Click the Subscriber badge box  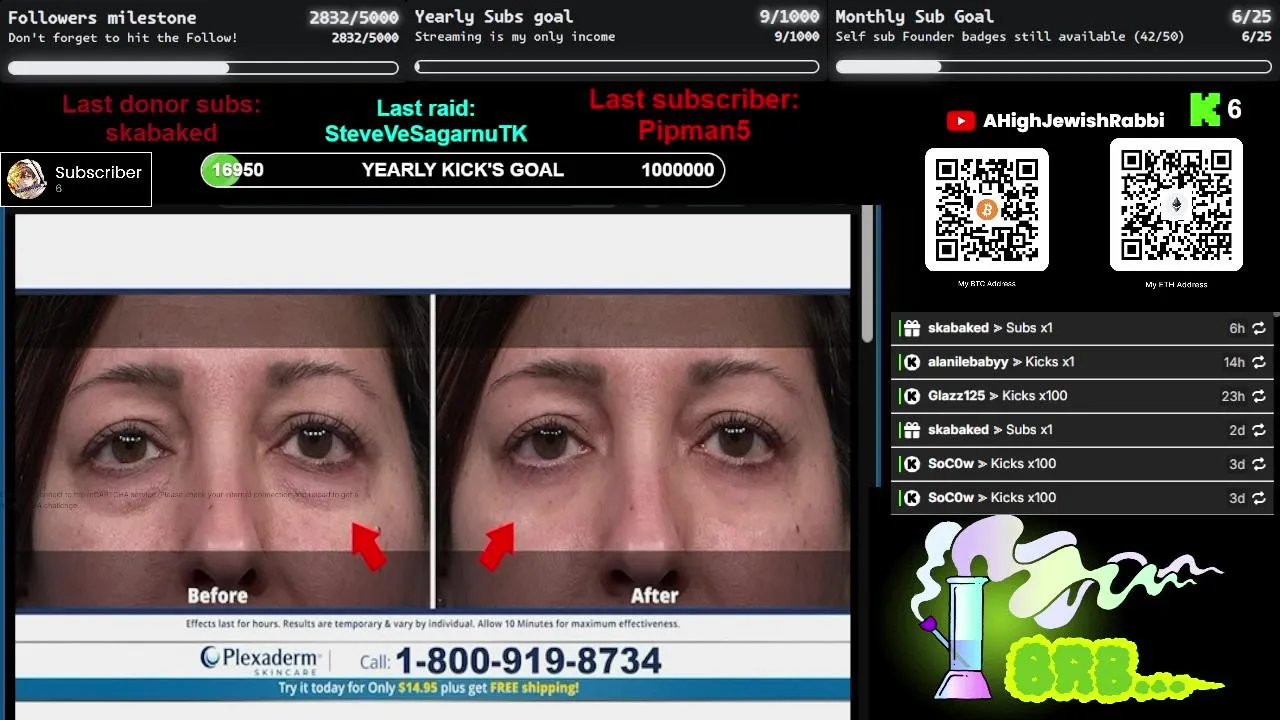pyautogui.click(x=76, y=180)
